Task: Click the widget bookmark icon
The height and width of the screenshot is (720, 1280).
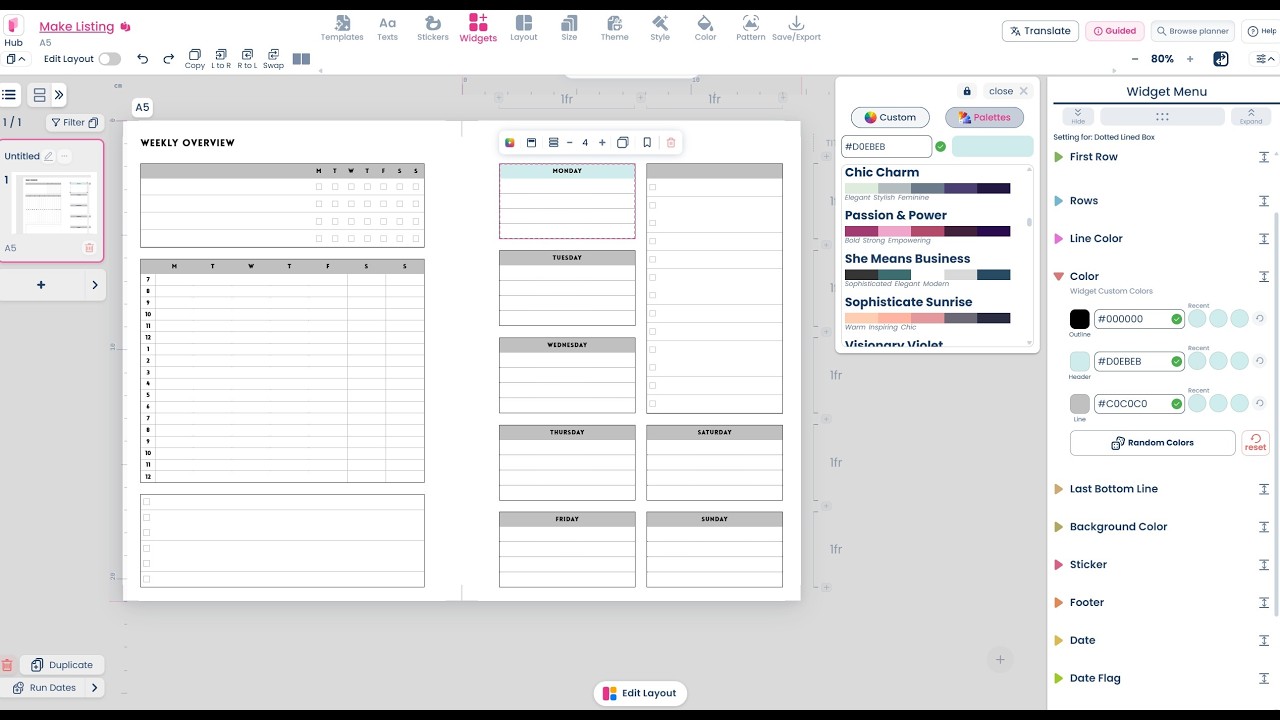Action: coord(647,143)
